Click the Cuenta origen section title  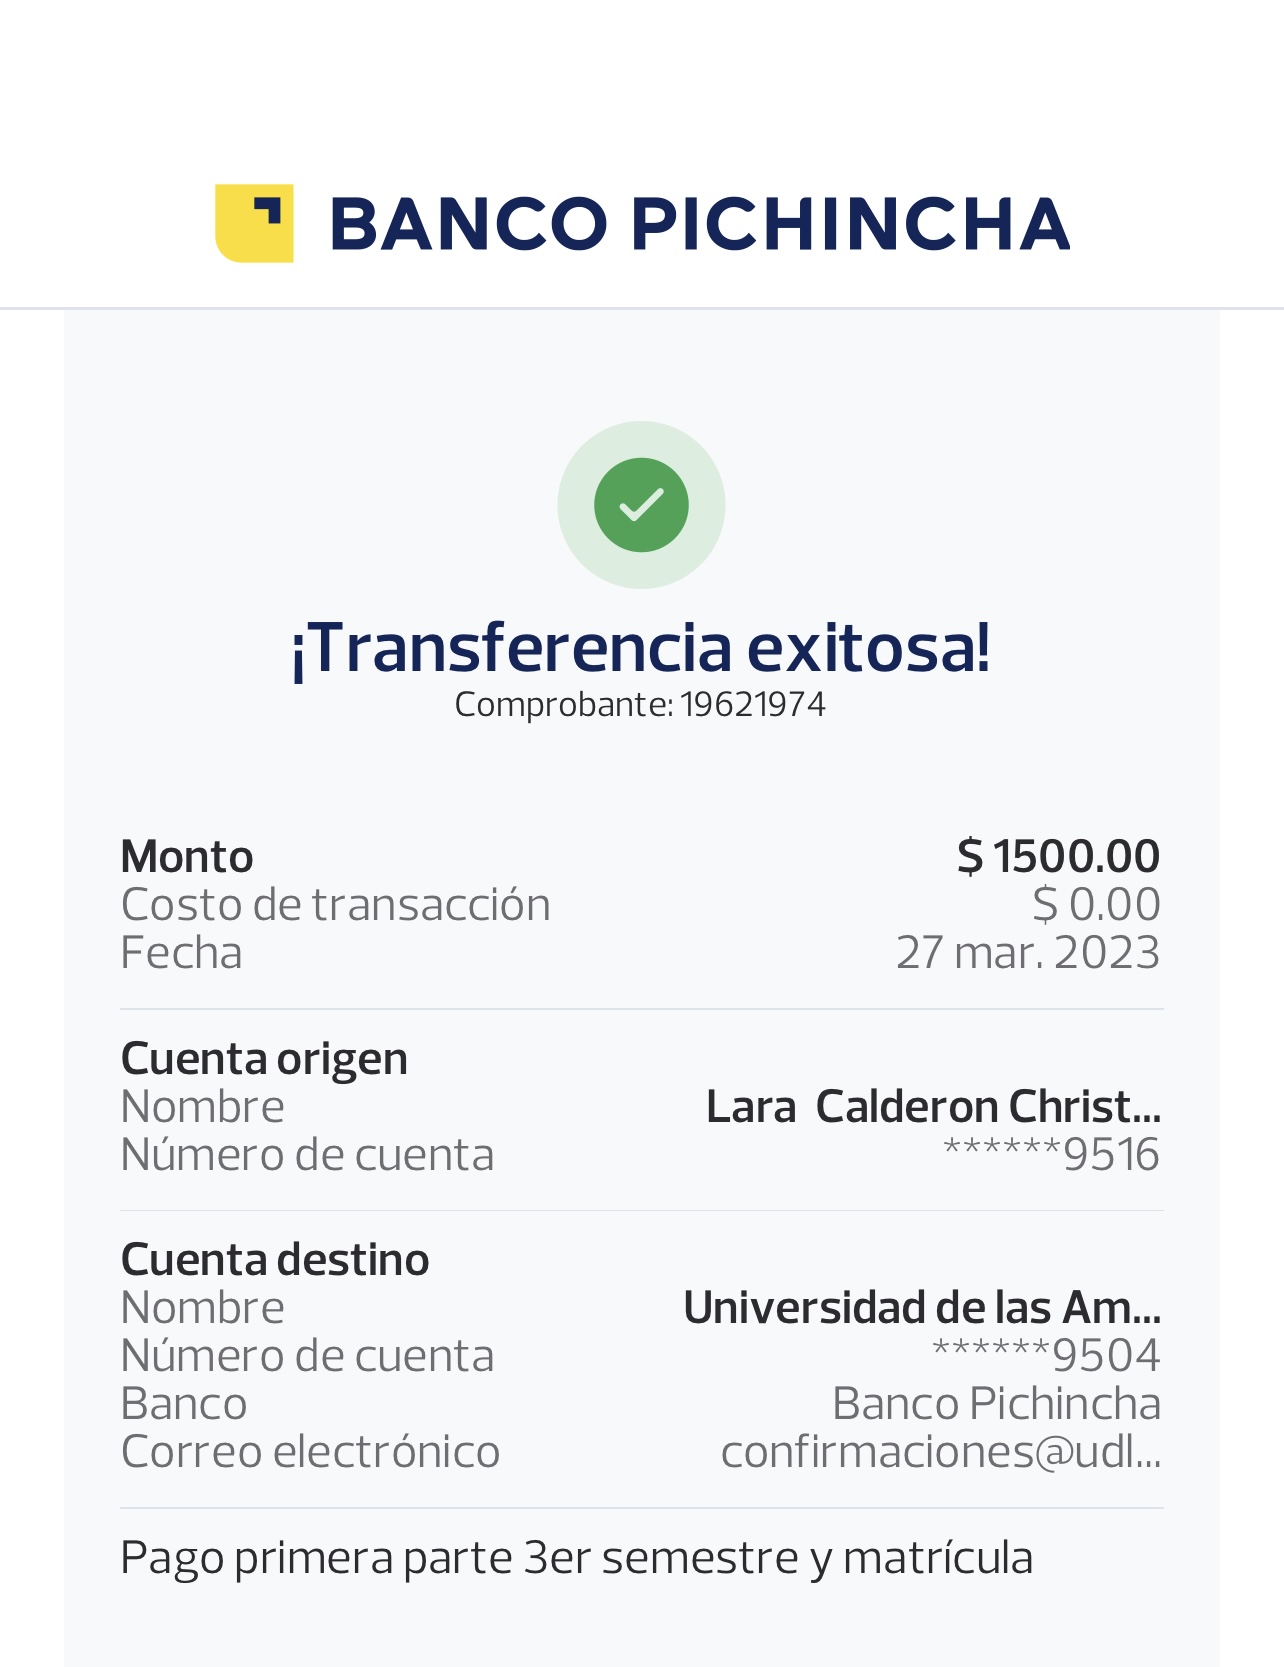(x=264, y=1059)
